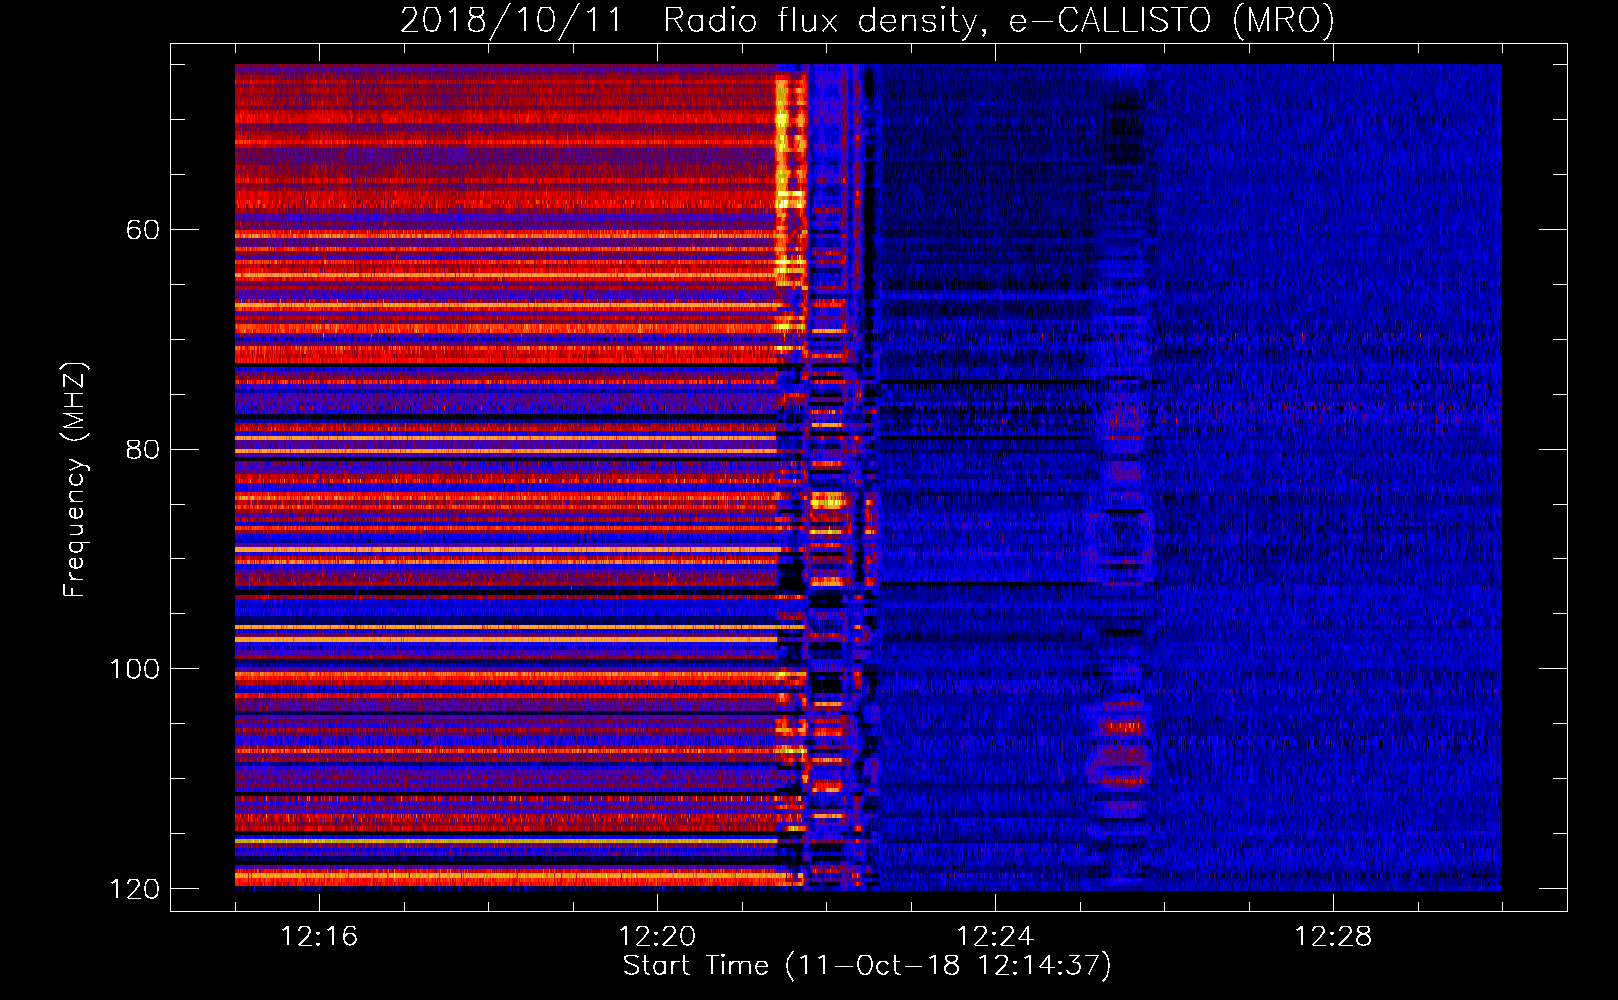Click the '12:16' time tick label
Image resolution: width=1618 pixels, height=1000 pixels.
319,936
